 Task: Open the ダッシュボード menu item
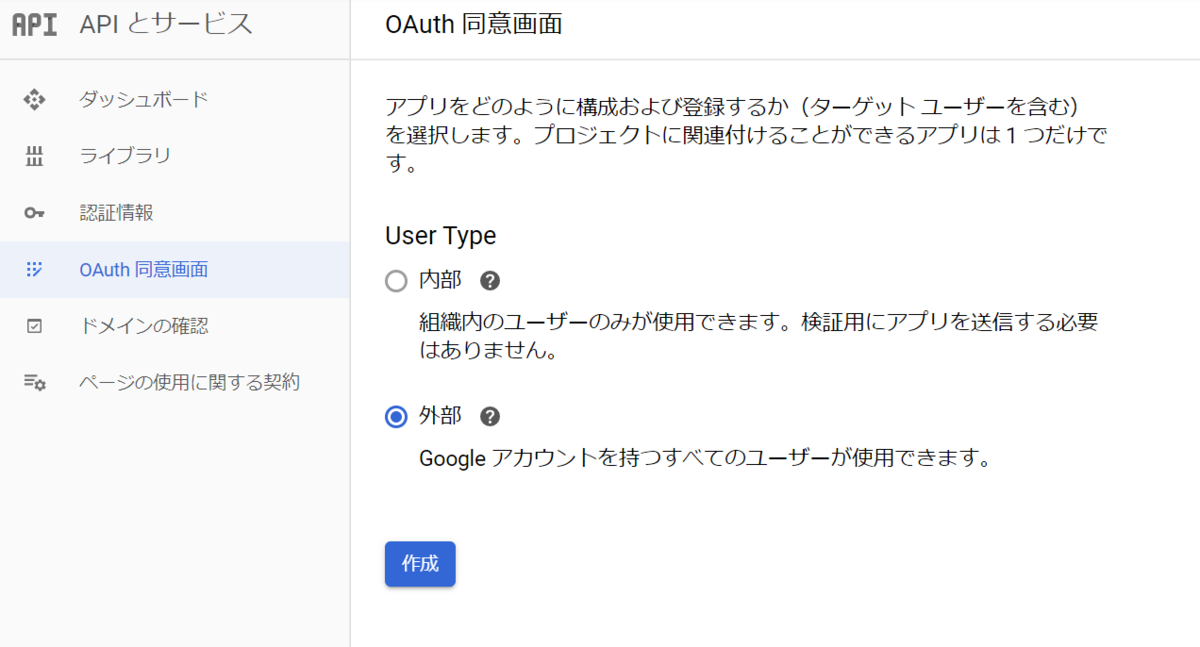(x=175, y=100)
